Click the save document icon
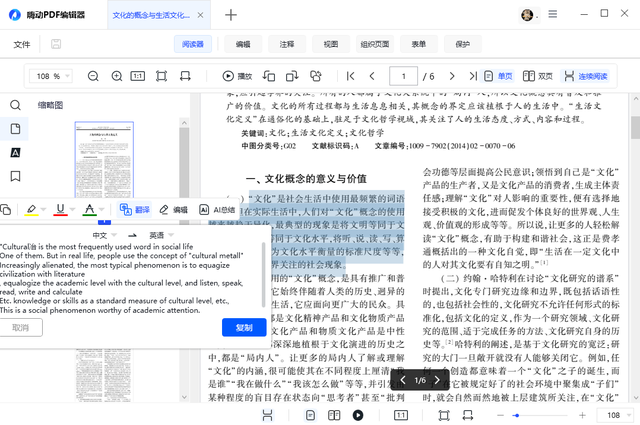The image size is (640, 425). tap(56, 44)
